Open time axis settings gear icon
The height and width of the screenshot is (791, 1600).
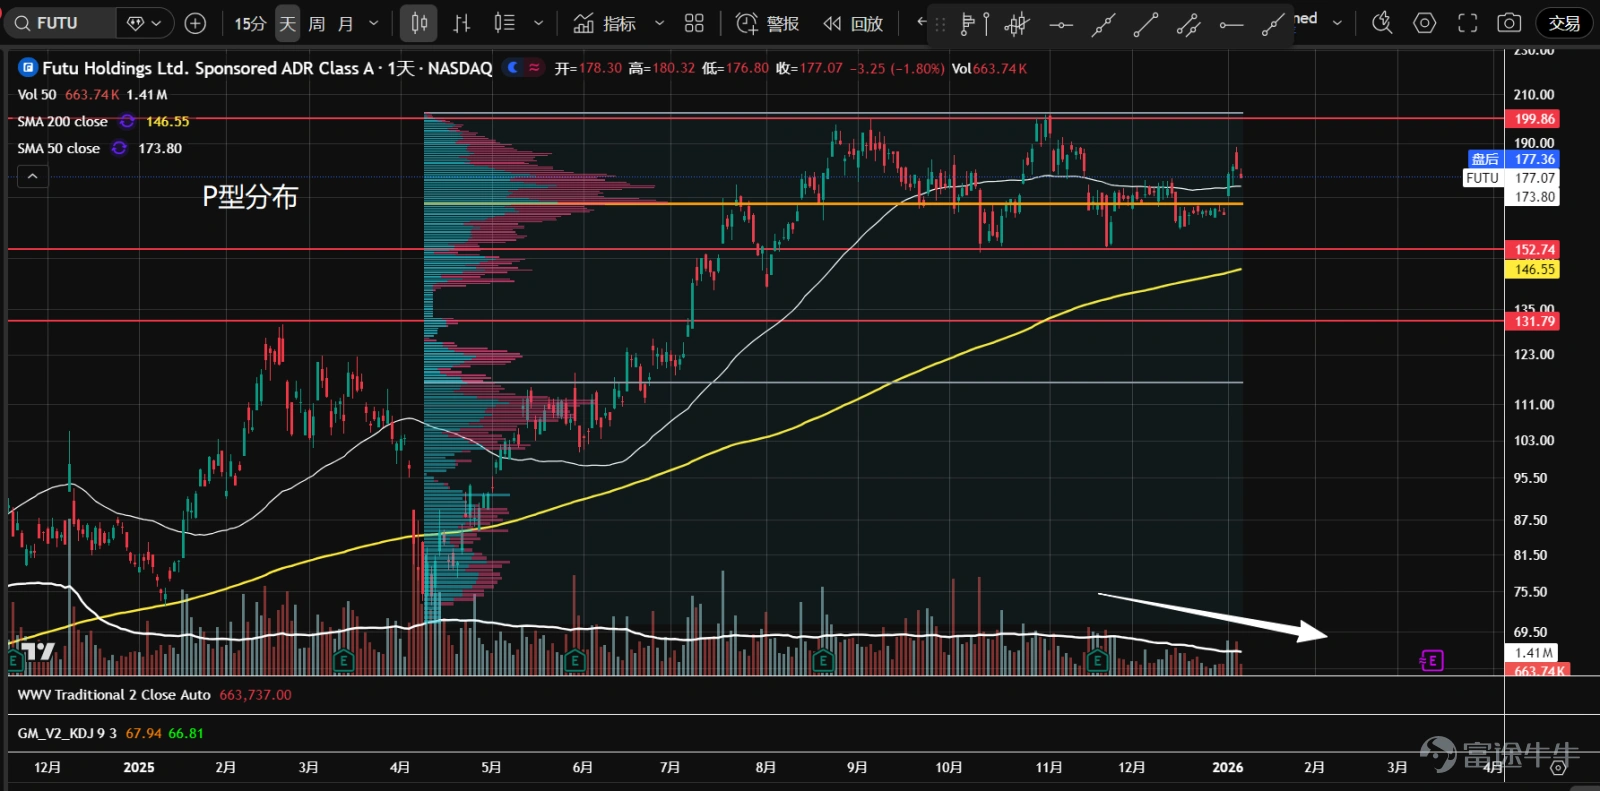(1558, 768)
